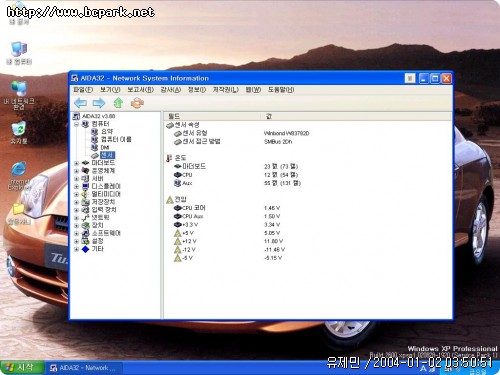Screen dimensions: 500x375
Task: Click the thermometer icon beside 온도
Action: point(169,158)
